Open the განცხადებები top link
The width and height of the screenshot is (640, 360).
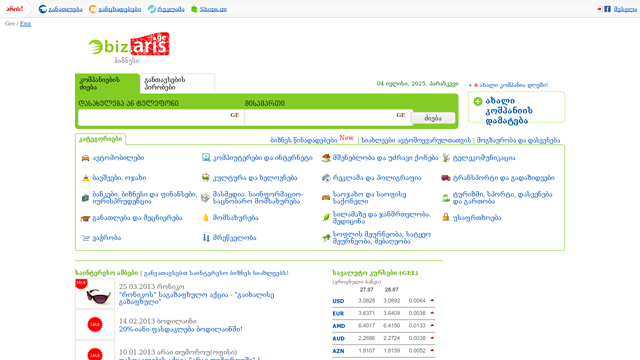tap(120, 9)
